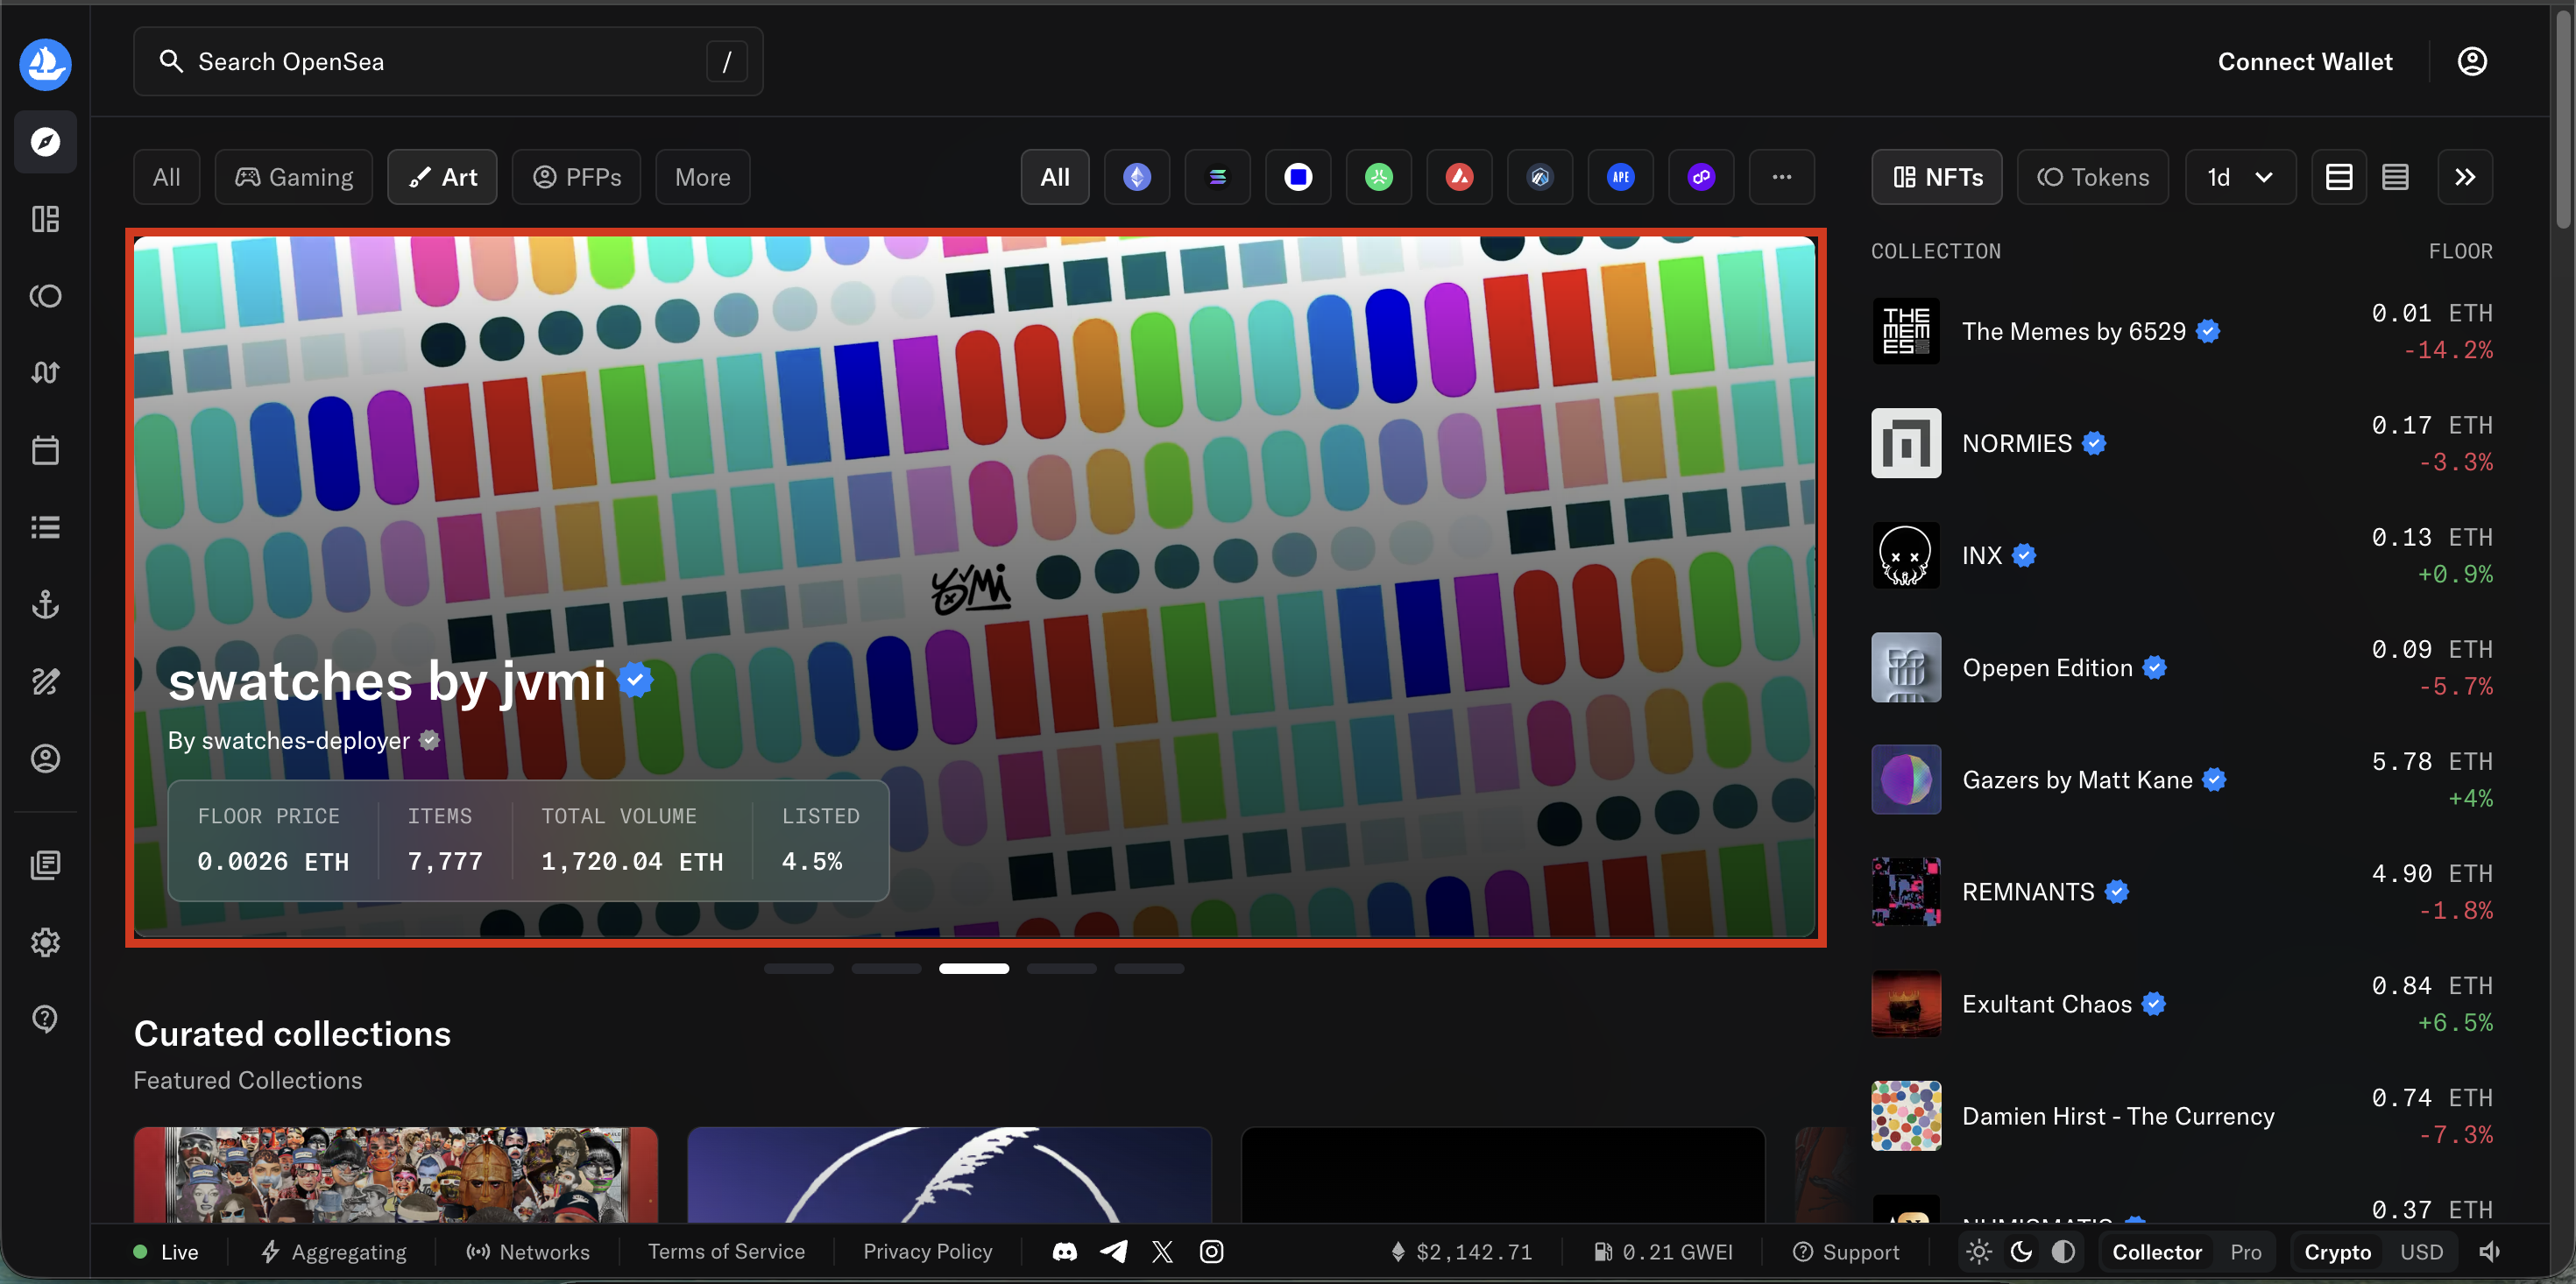Image resolution: width=2576 pixels, height=1284 pixels.
Task: Open the Instagram link in the footer
Action: click(x=1211, y=1251)
